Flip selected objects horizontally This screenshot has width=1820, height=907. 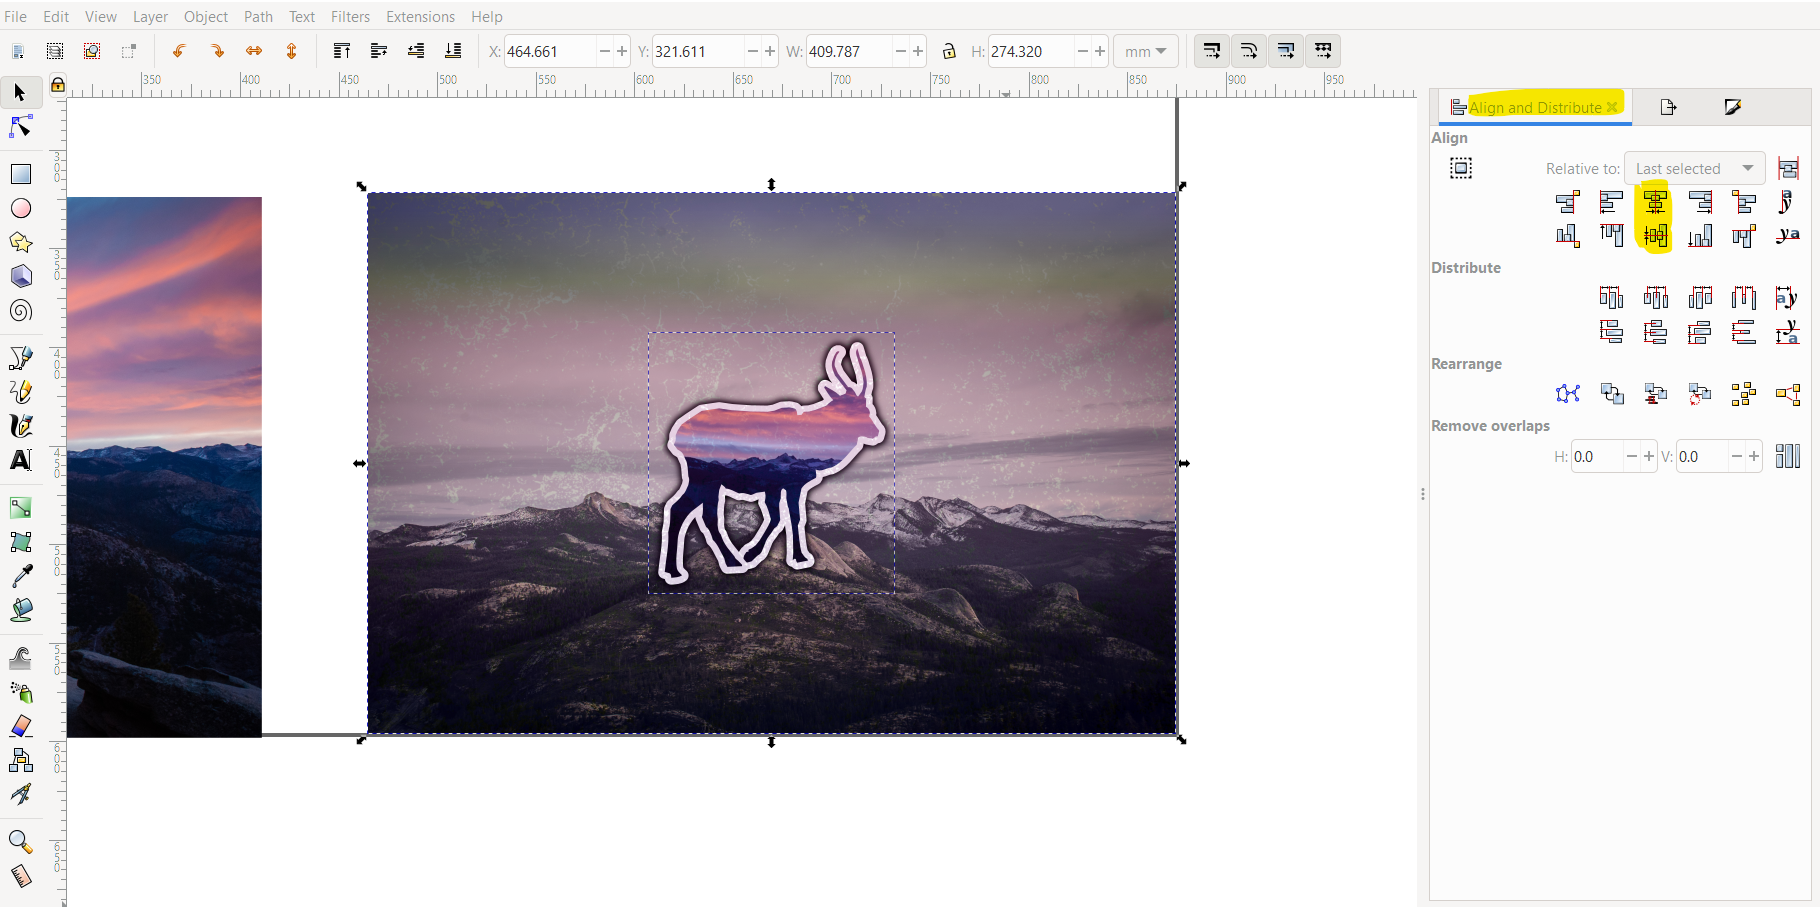tap(254, 51)
